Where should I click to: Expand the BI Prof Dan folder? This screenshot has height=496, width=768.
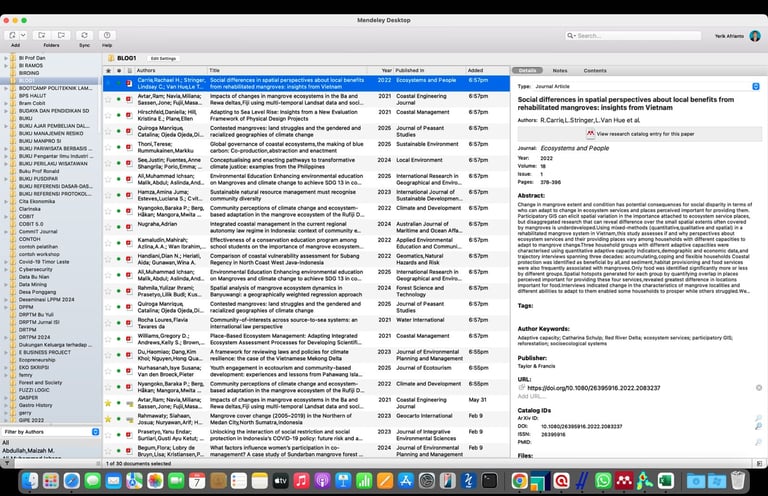pos(6,58)
